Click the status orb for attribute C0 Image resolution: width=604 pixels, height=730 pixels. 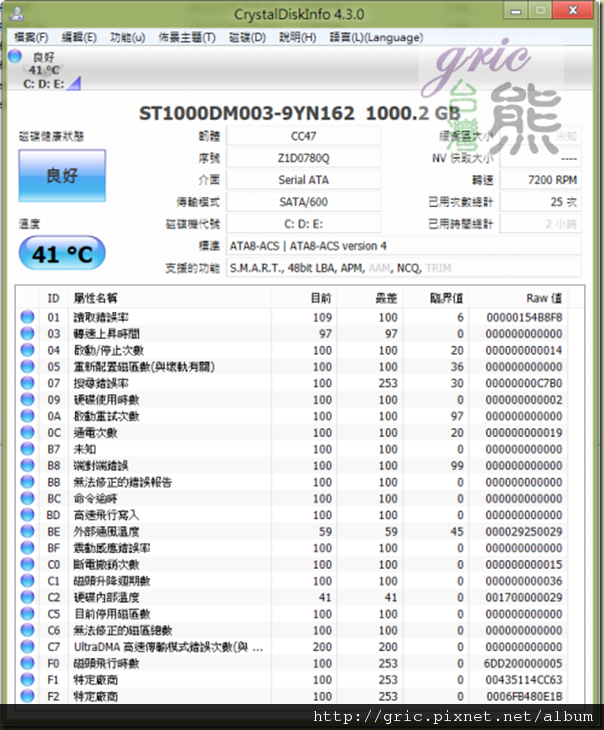click(27, 564)
